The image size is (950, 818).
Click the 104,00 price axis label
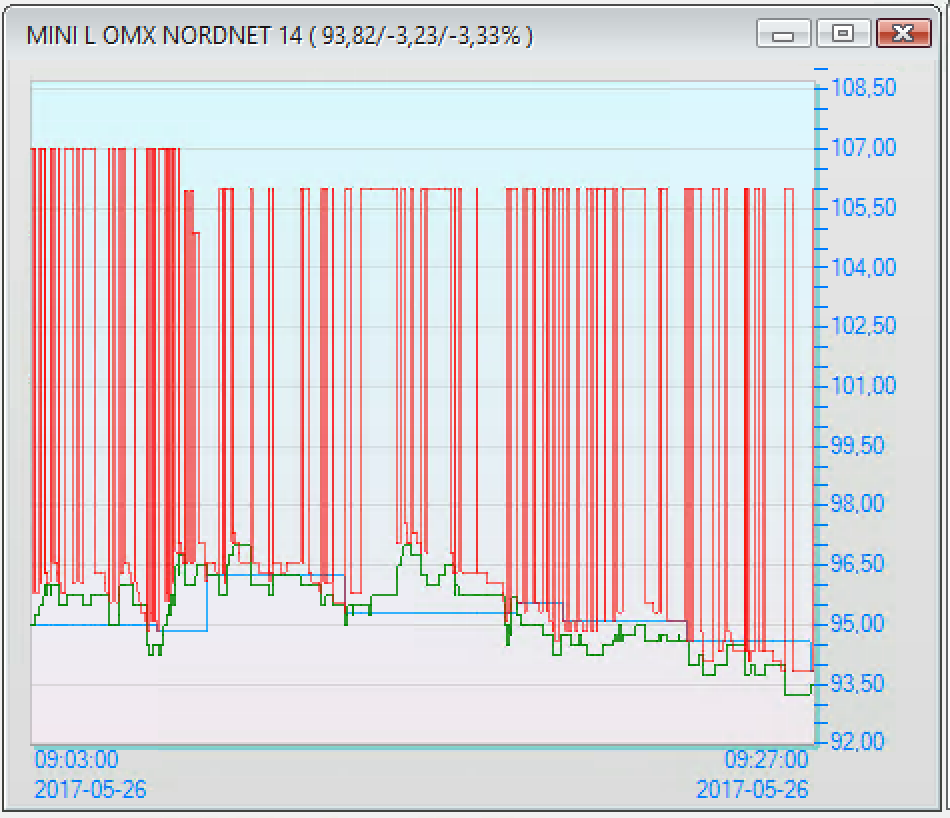864,267
